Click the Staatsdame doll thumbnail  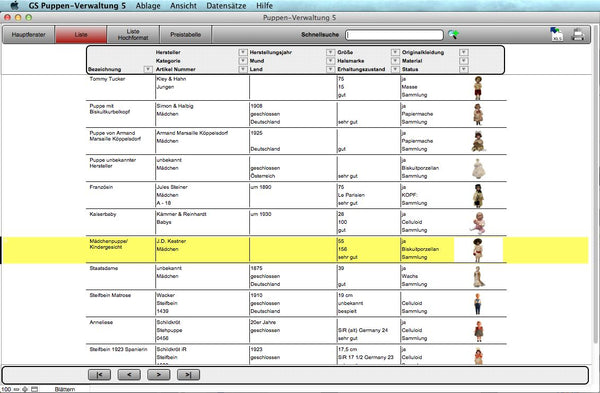(478, 277)
